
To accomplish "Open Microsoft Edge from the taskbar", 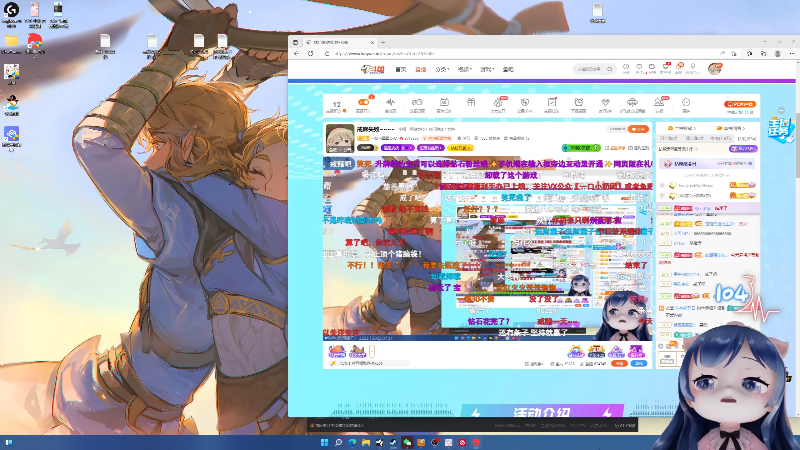I will point(352,442).
